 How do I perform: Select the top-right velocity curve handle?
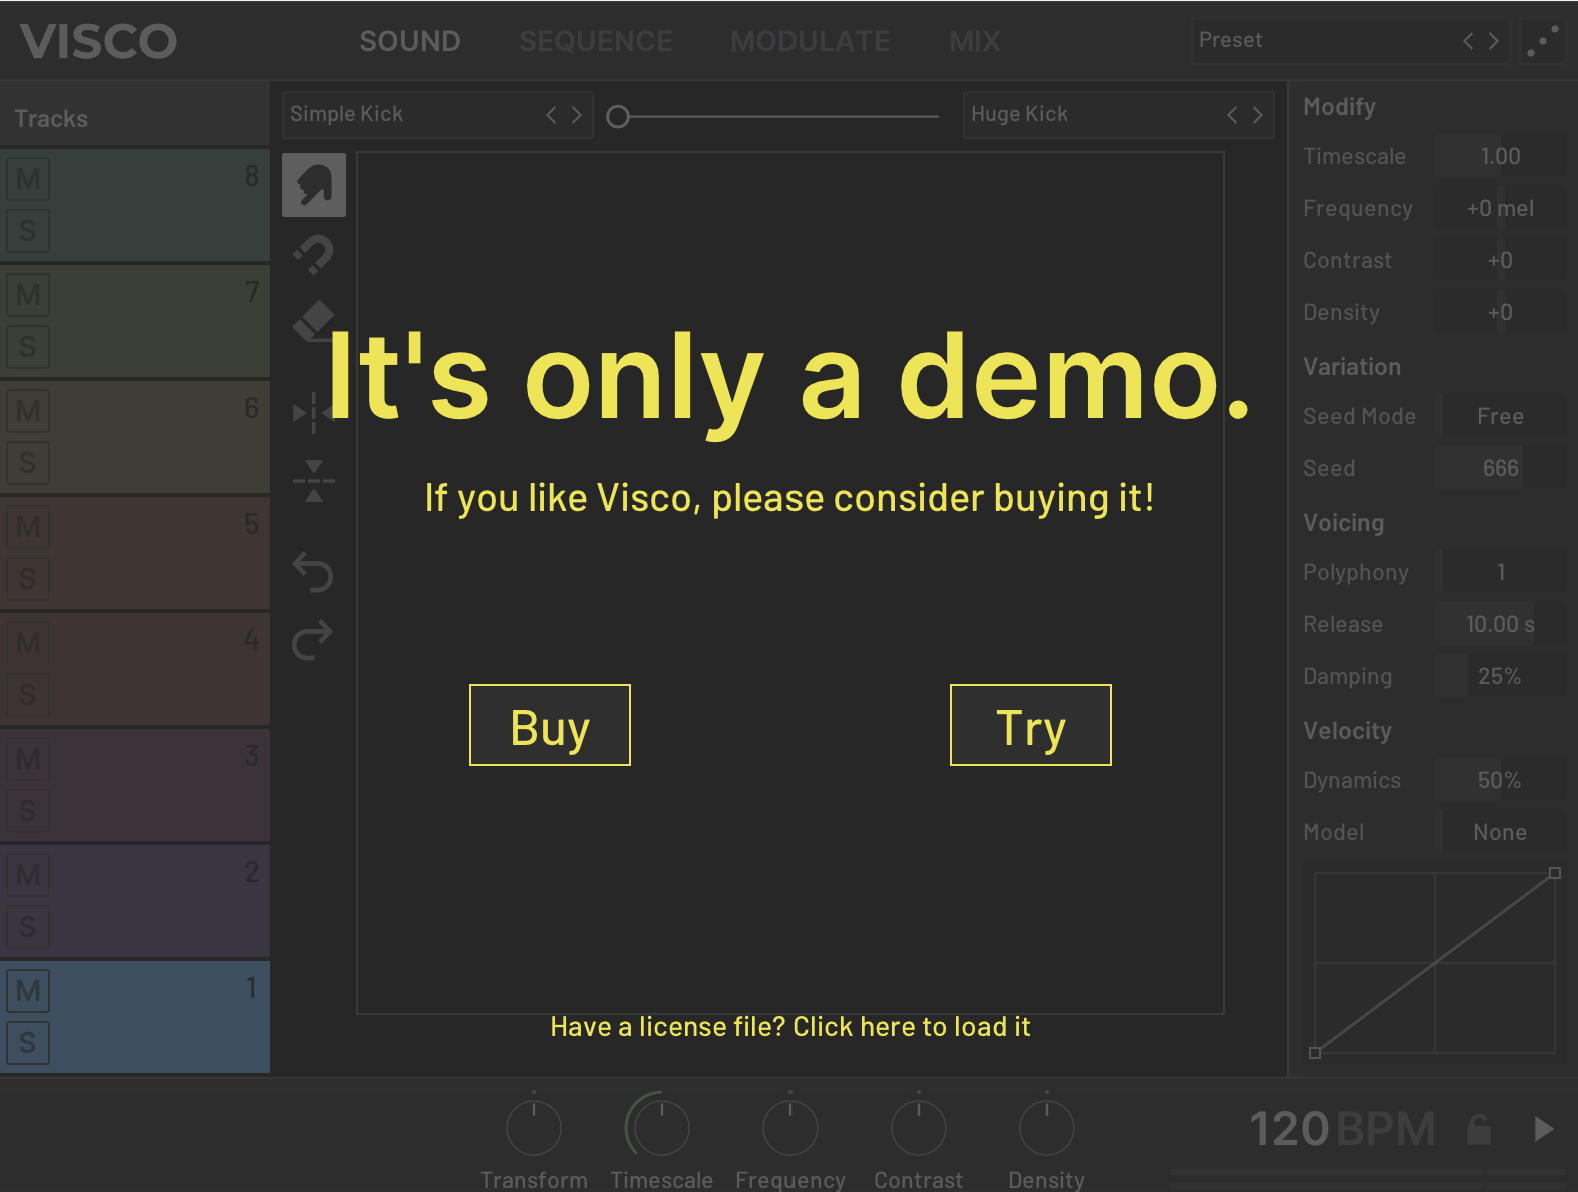[1555, 873]
